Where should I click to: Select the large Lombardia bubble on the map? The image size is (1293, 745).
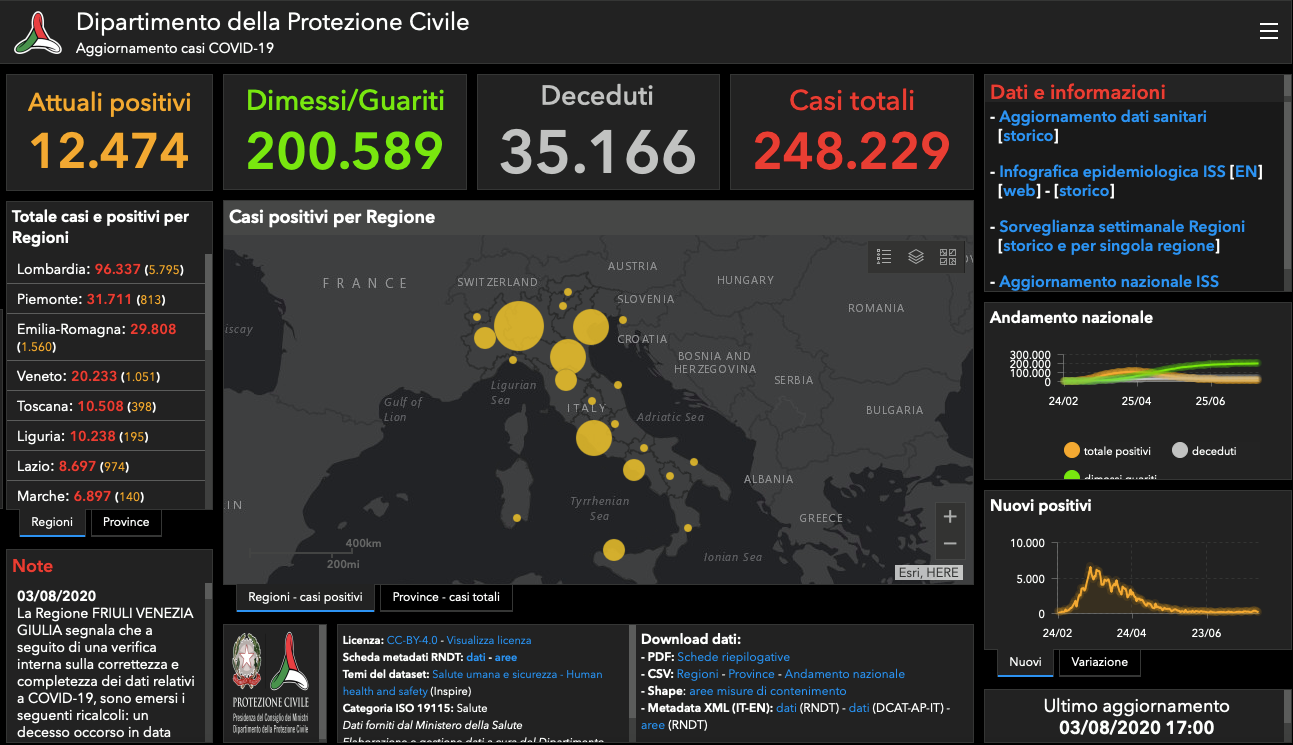click(519, 326)
